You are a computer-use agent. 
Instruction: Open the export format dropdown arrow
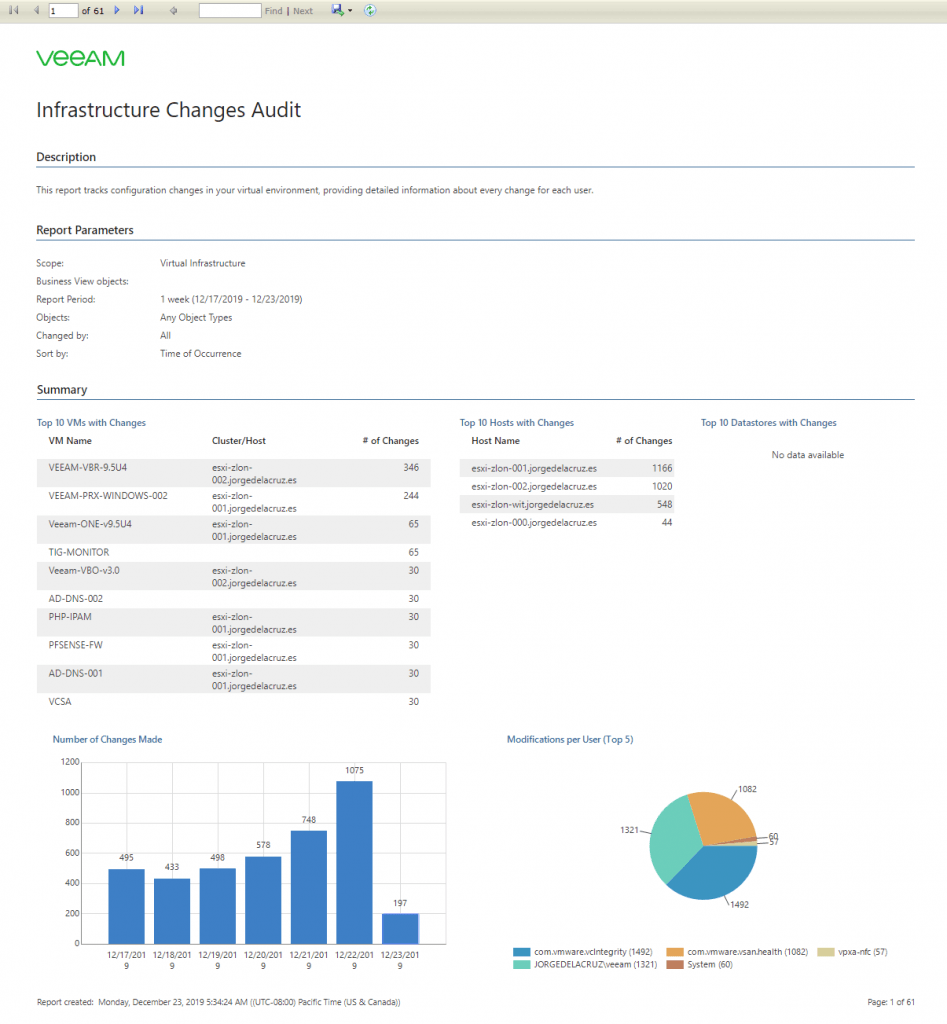click(350, 11)
